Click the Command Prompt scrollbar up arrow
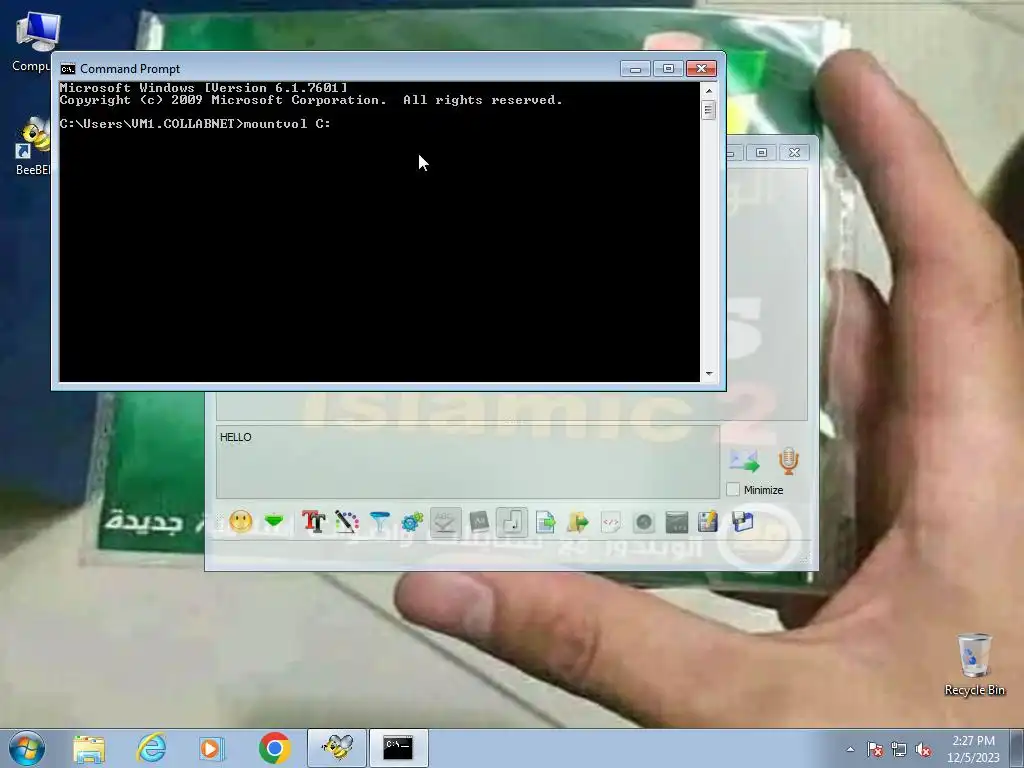 pos(709,89)
